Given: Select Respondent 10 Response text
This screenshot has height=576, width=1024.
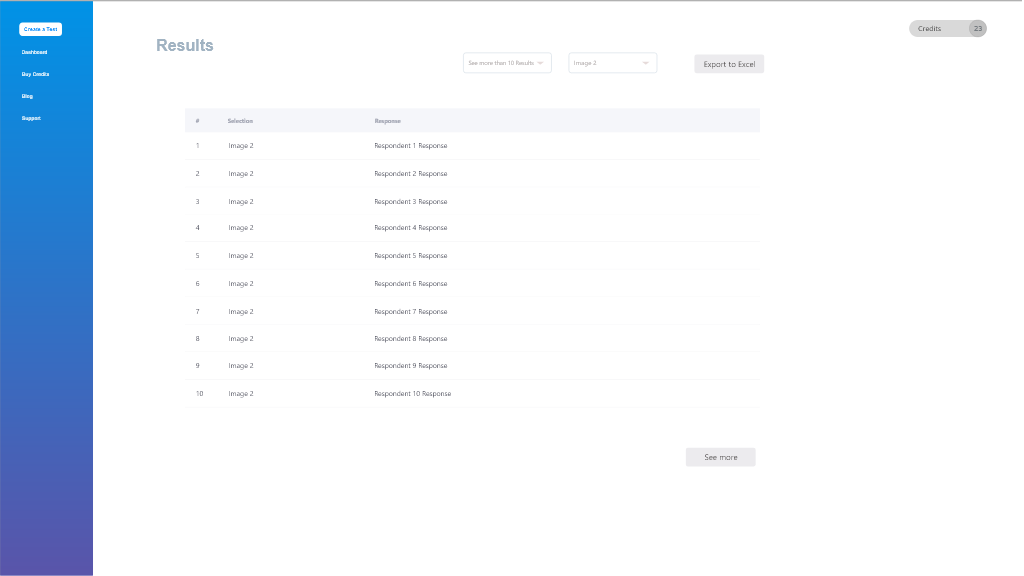Looking at the screenshot, I should (x=413, y=394).
